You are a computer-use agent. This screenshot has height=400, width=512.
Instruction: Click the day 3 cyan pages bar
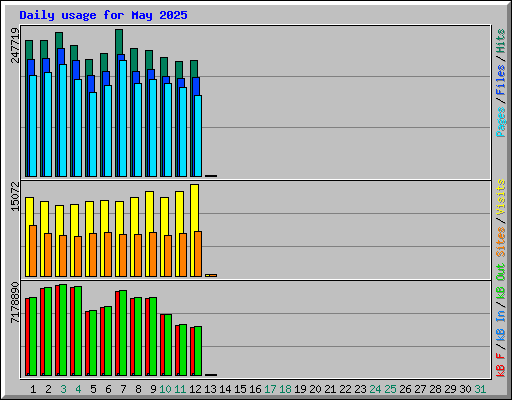pyautogui.click(x=63, y=120)
